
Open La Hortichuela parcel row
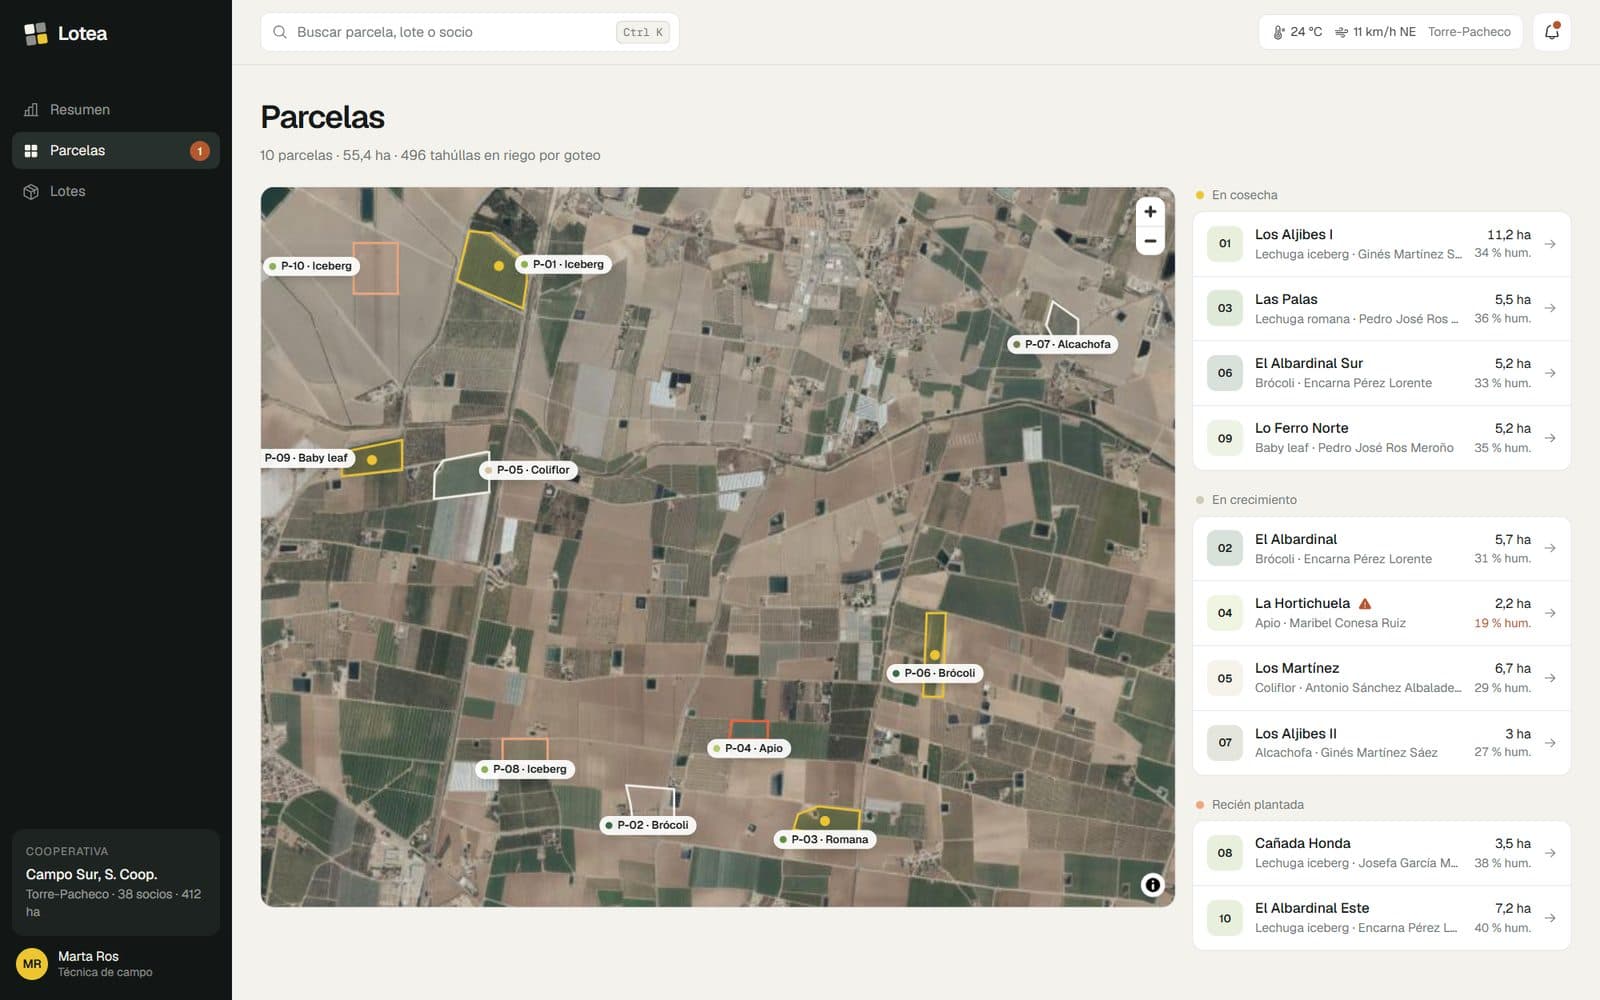pyautogui.click(x=1382, y=613)
